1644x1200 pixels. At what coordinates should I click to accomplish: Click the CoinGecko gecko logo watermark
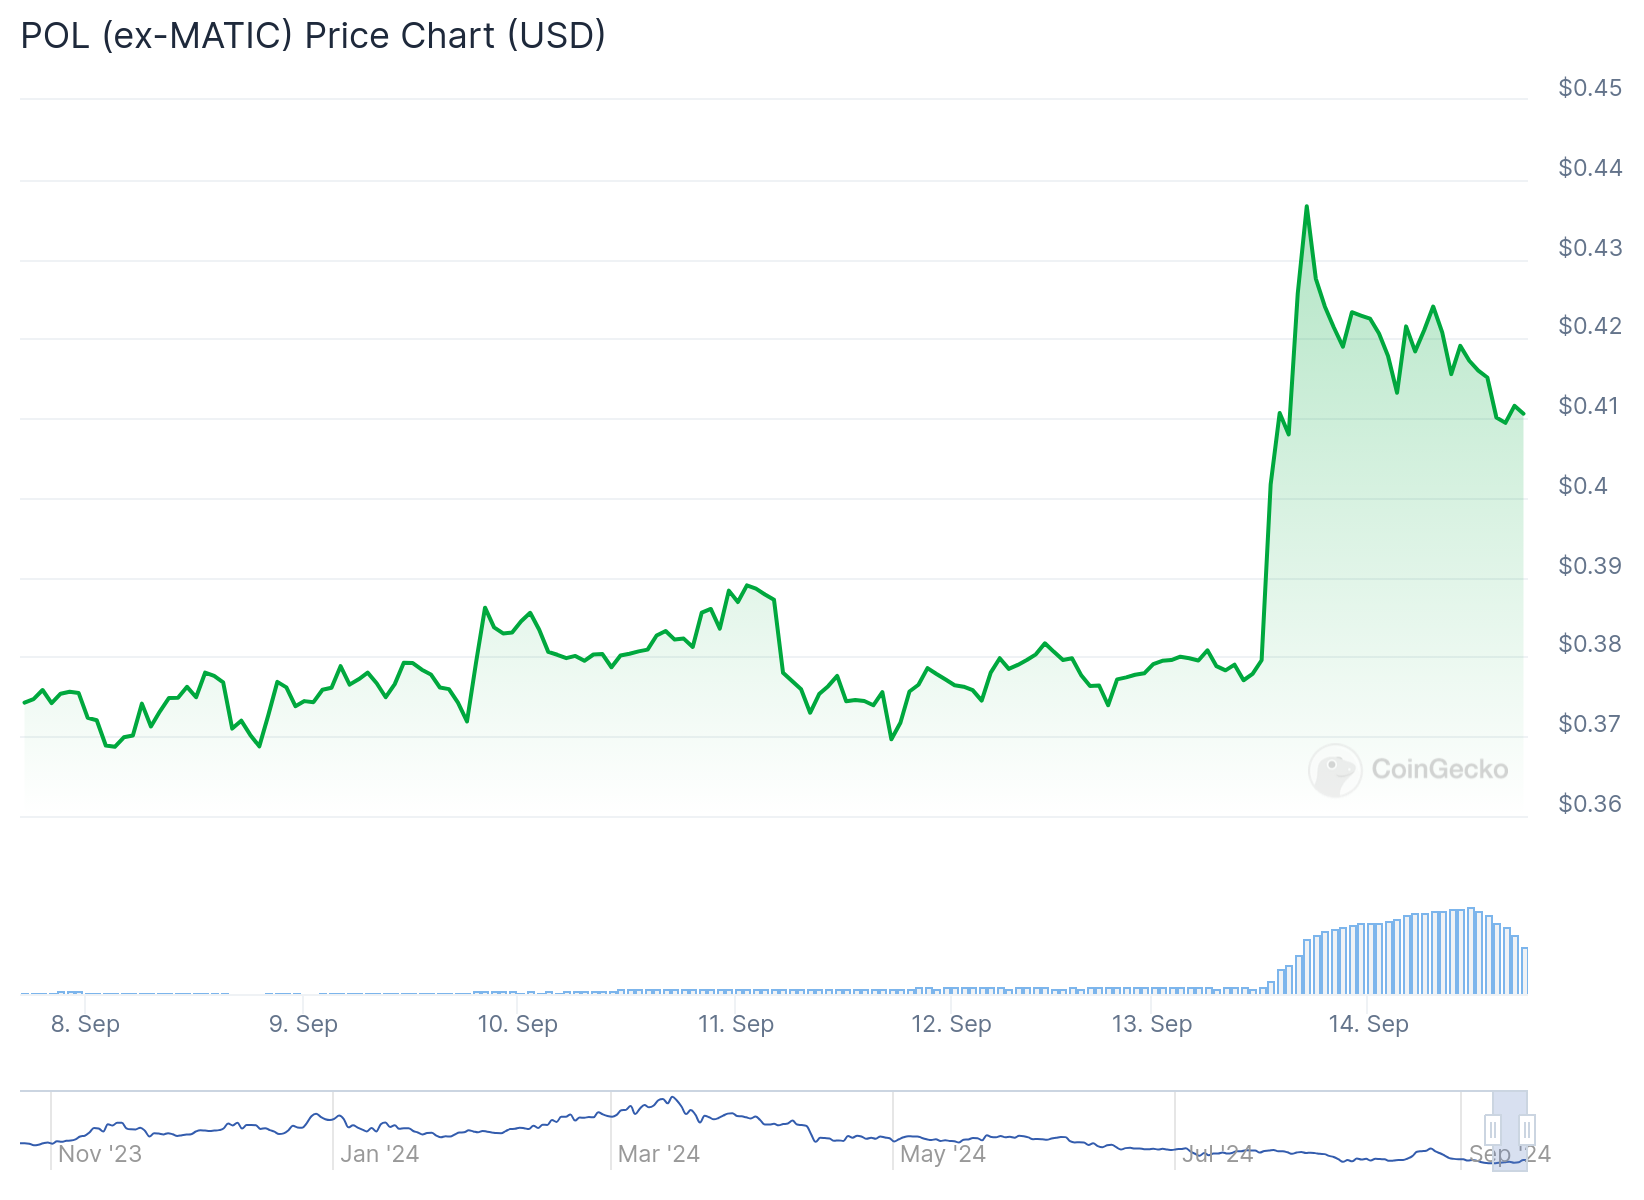coord(1335,770)
